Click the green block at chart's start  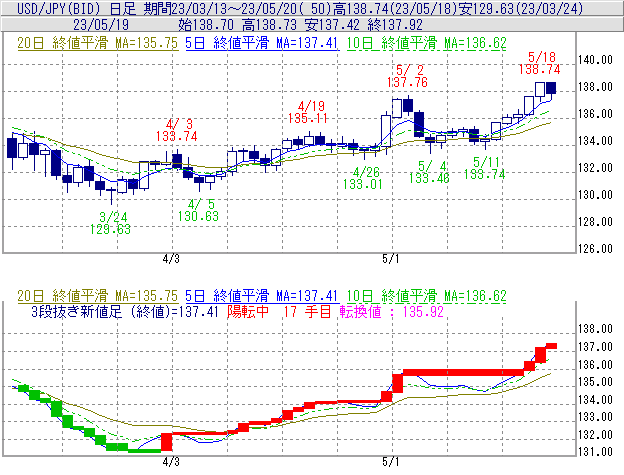tap(23, 388)
